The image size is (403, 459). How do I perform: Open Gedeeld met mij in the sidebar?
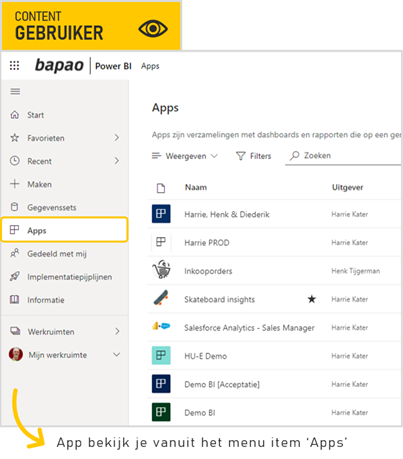pyautogui.click(x=64, y=253)
